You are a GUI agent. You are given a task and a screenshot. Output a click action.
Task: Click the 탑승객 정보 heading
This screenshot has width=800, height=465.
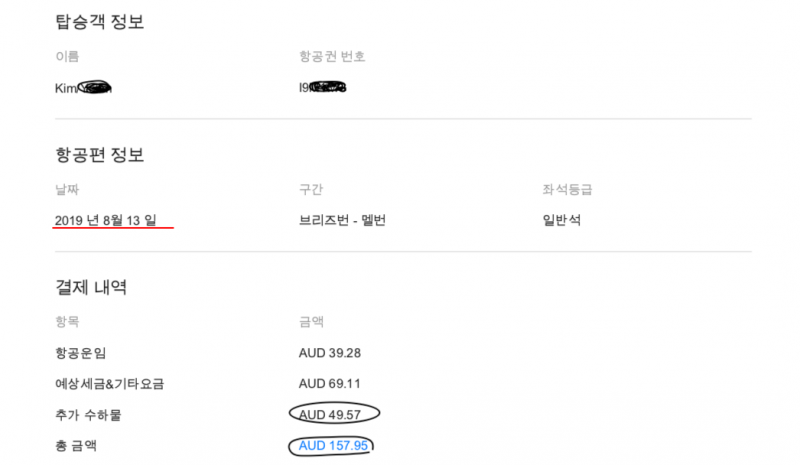(99, 21)
